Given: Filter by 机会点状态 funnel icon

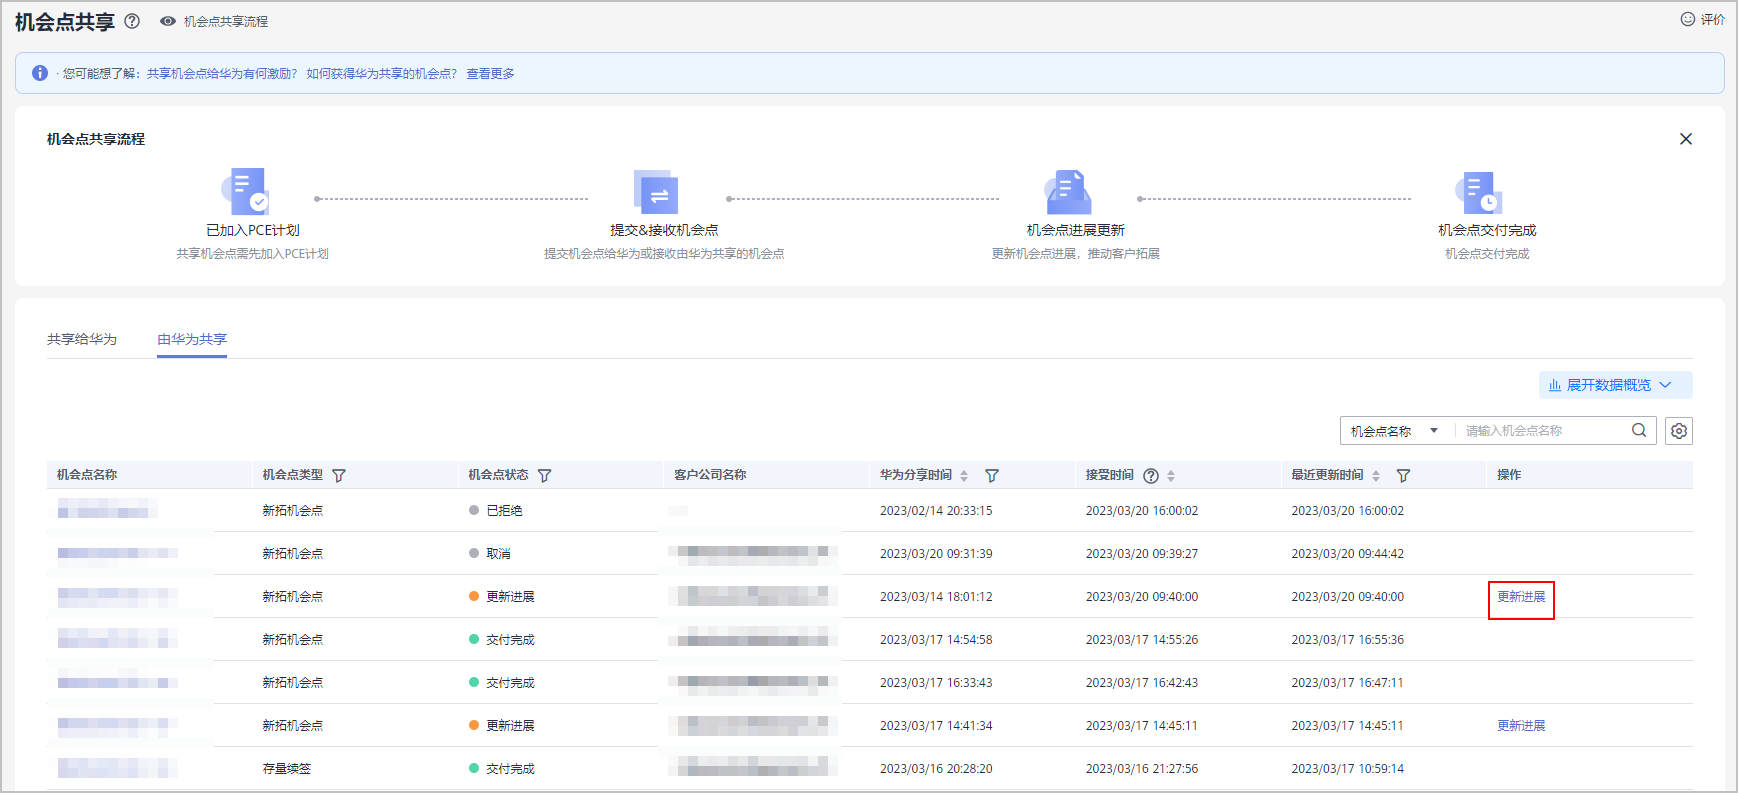Looking at the screenshot, I should coord(544,476).
